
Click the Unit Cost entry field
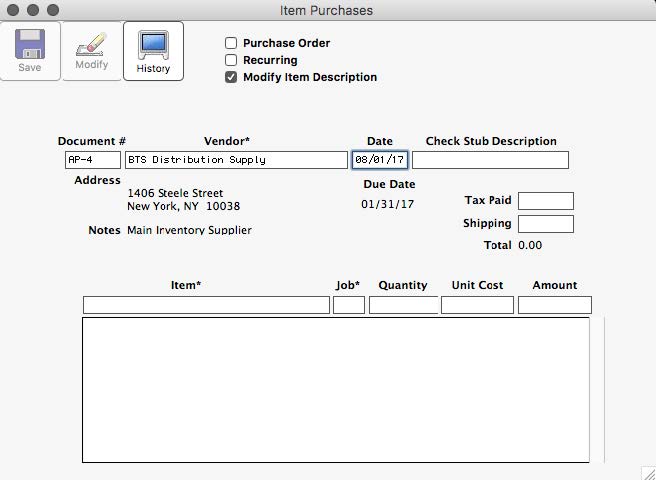pos(477,305)
